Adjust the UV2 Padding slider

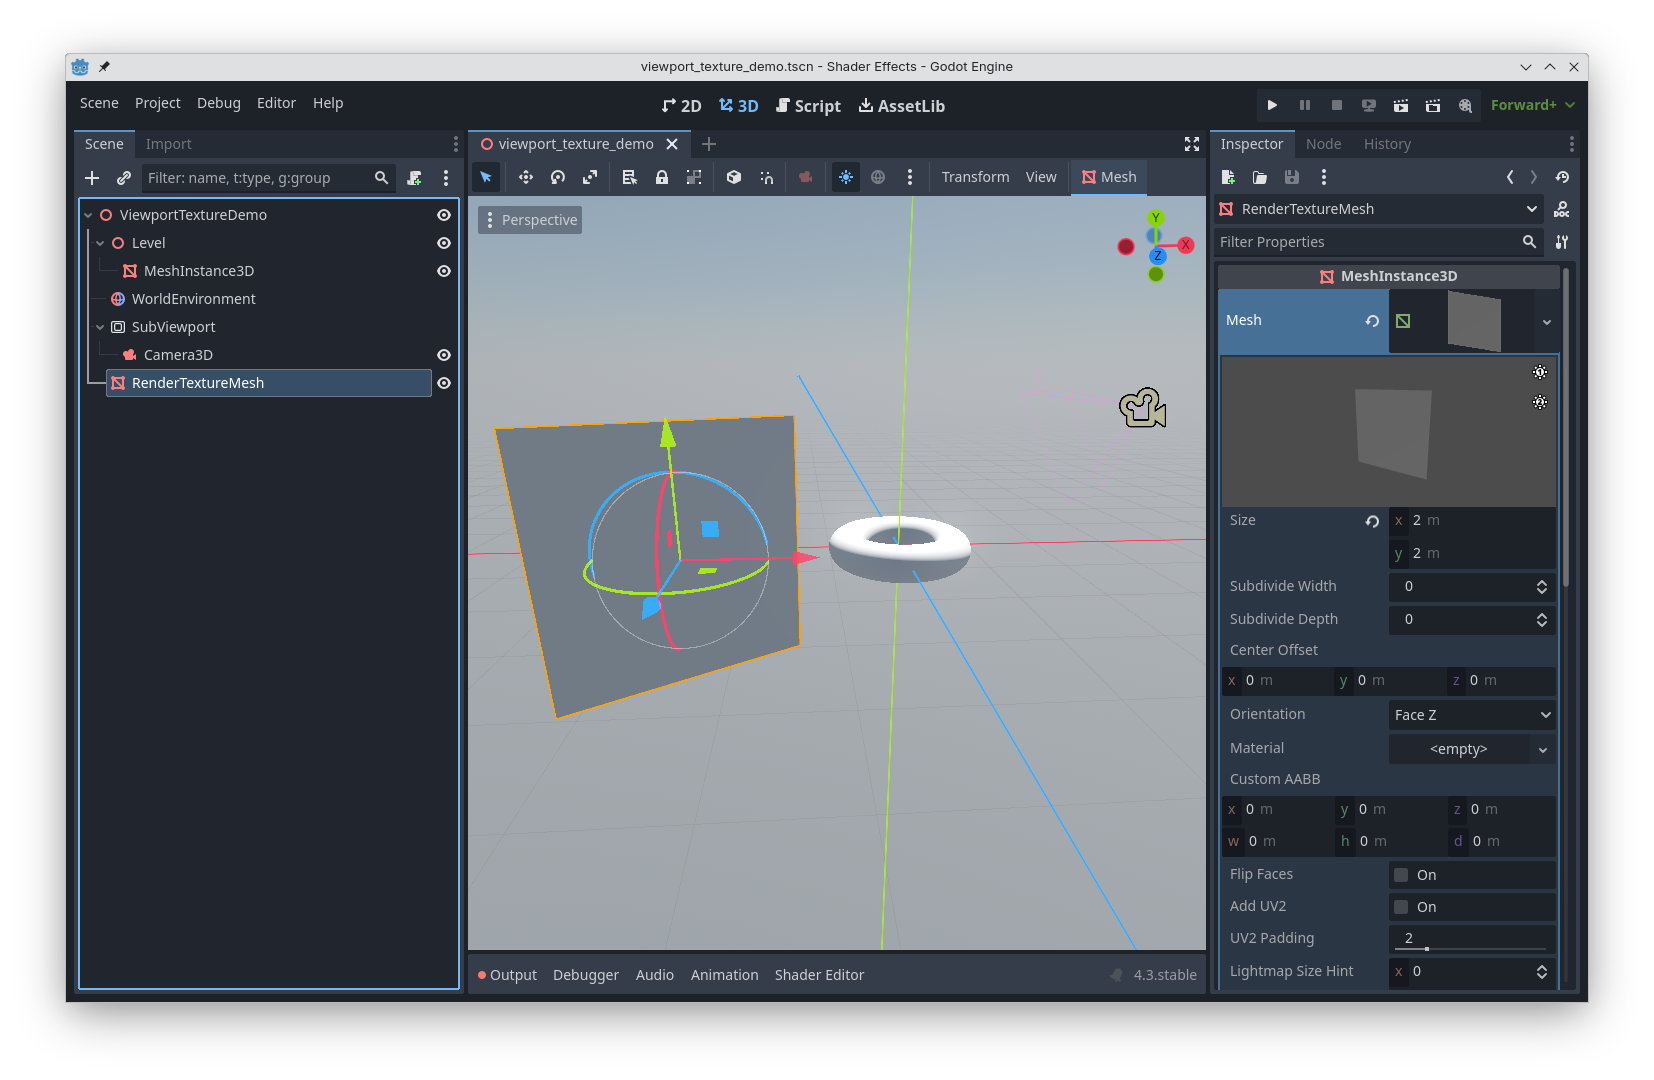(1472, 949)
